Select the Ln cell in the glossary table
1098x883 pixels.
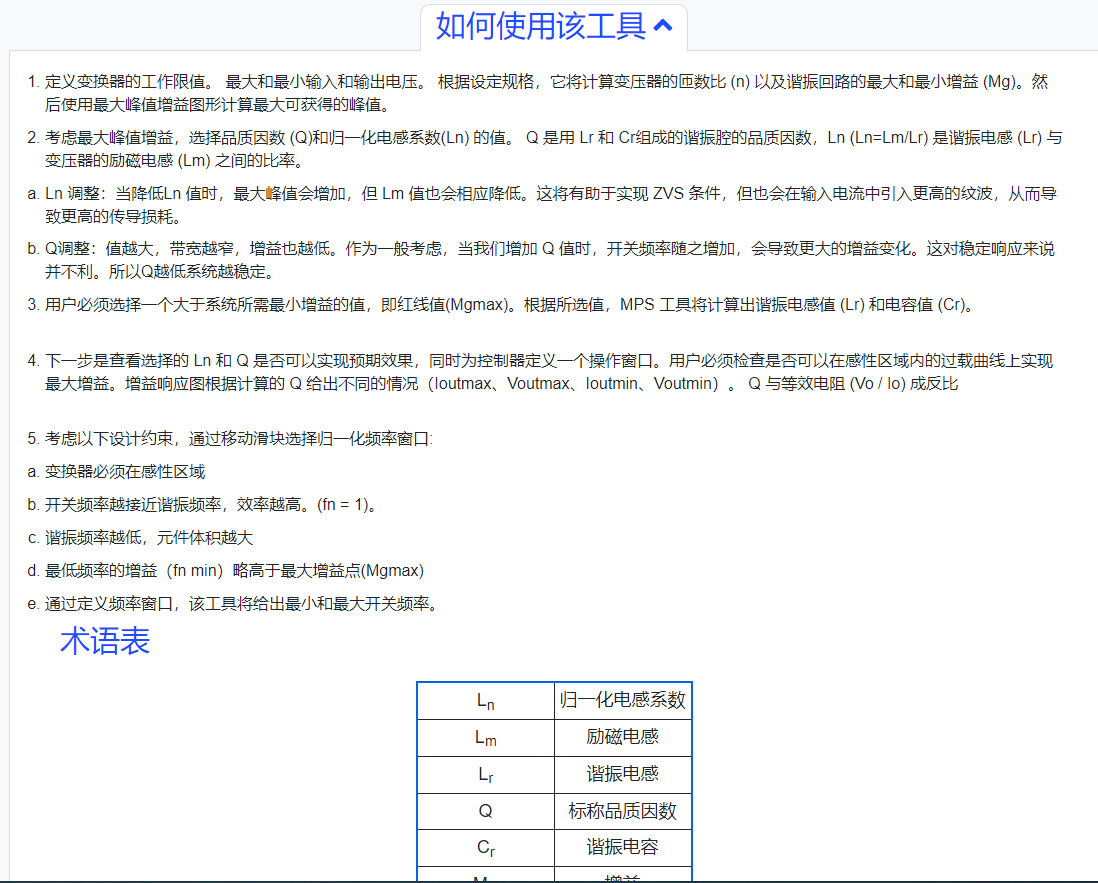pos(485,700)
